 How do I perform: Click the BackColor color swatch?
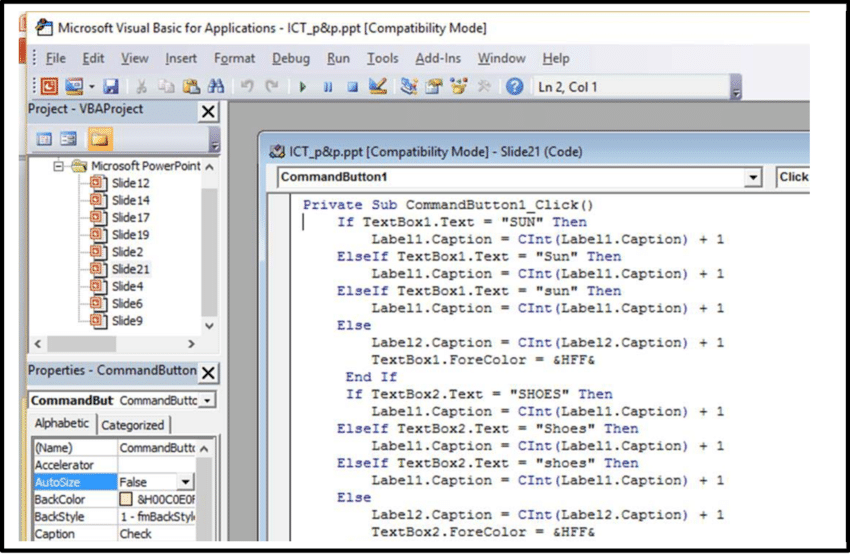coord(127,499)
